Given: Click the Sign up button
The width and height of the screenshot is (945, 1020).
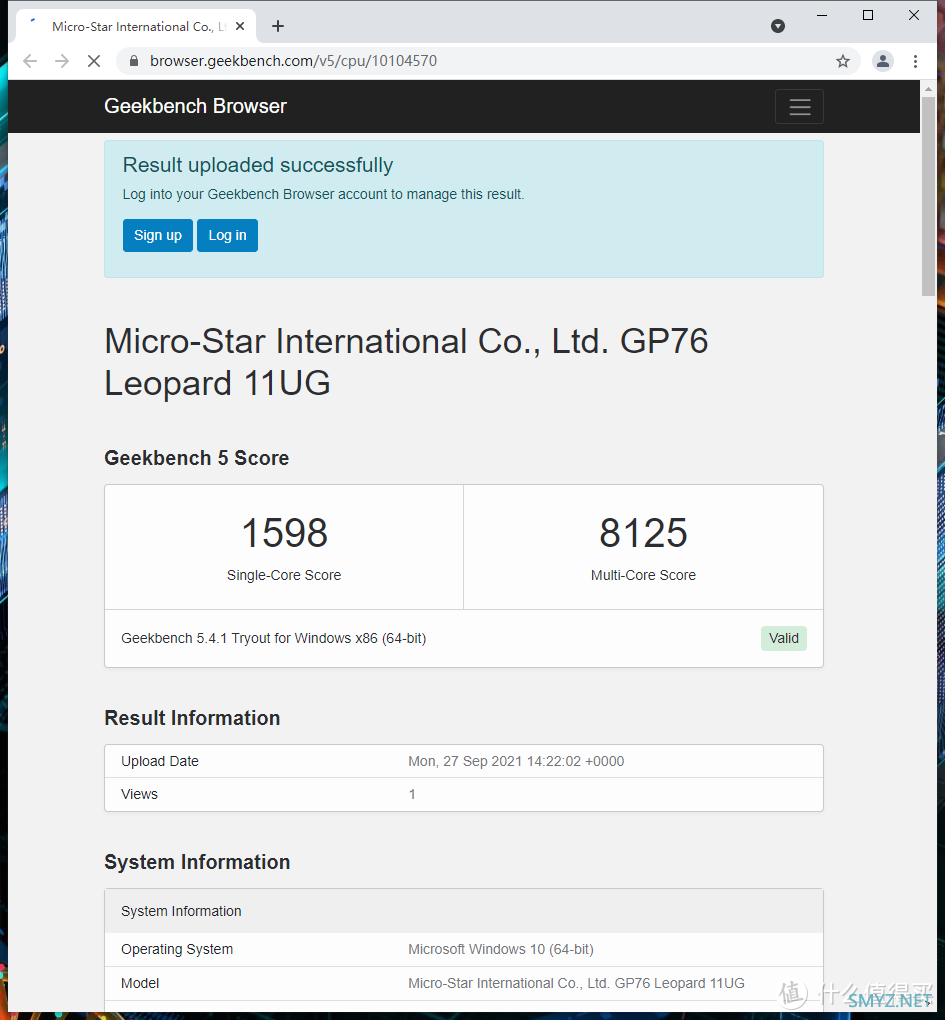Looking at the screenshot, I should tap(157, 235).
